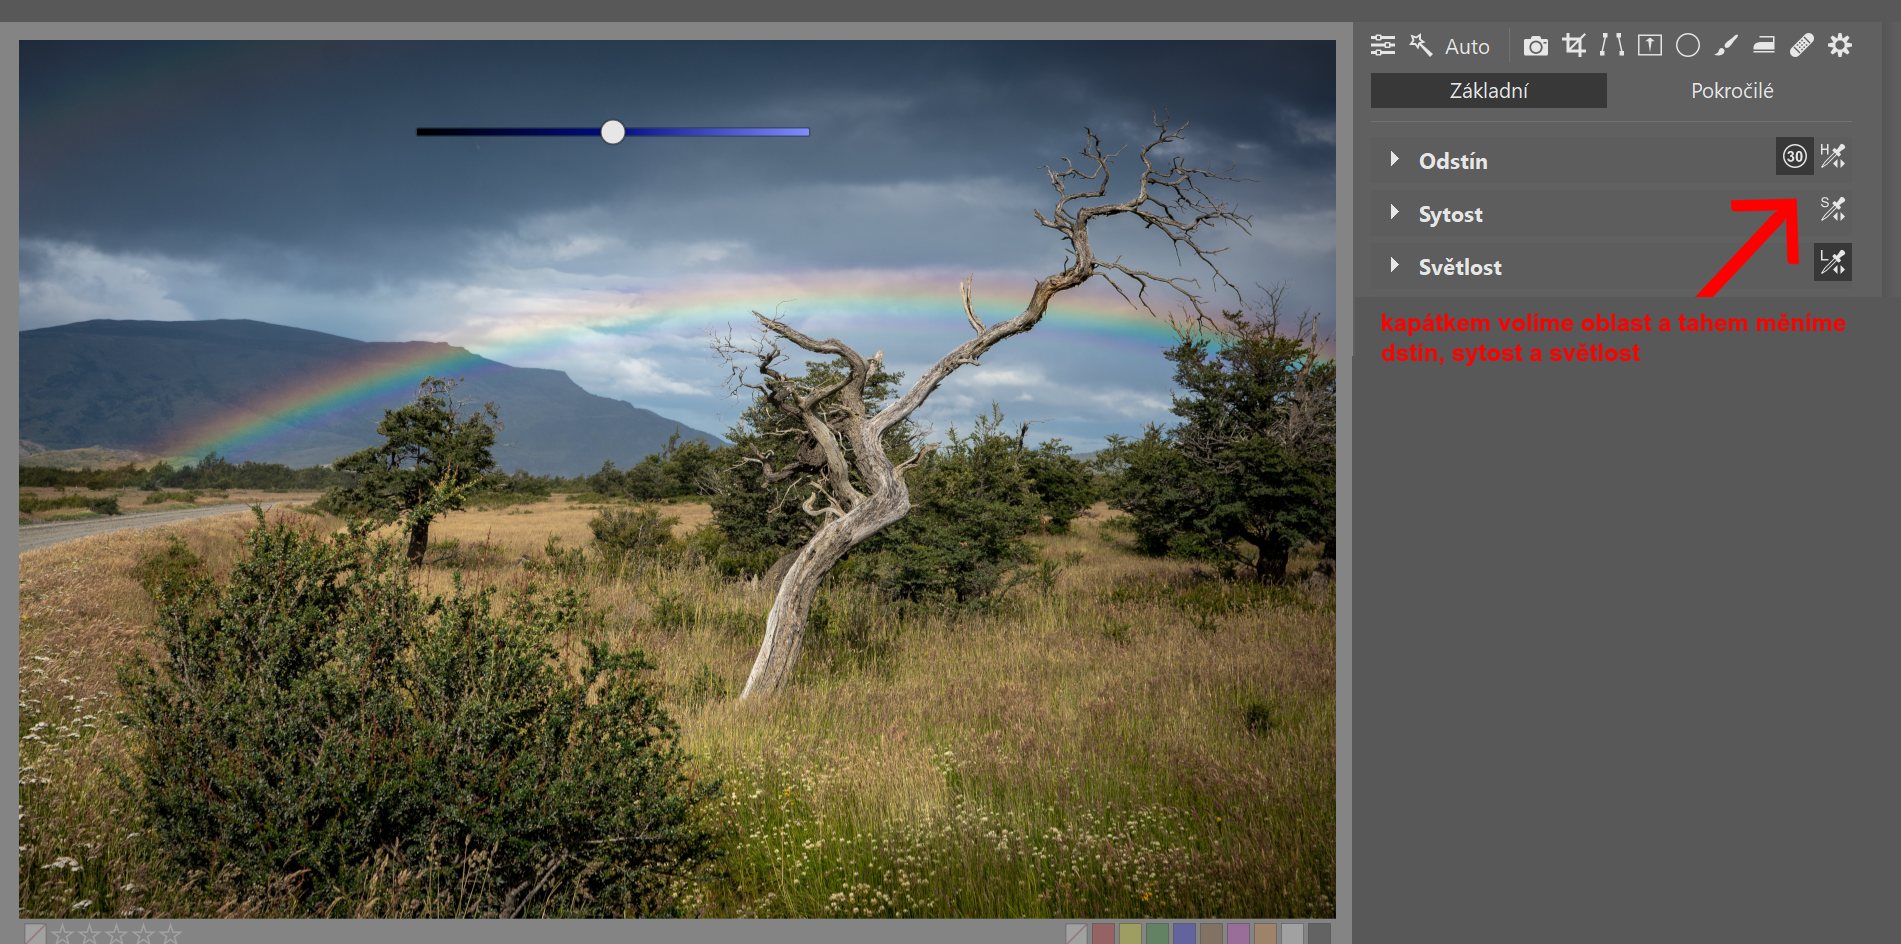Rate the photo two stars
Viewport: 1901px width, 944px height.
90,934
